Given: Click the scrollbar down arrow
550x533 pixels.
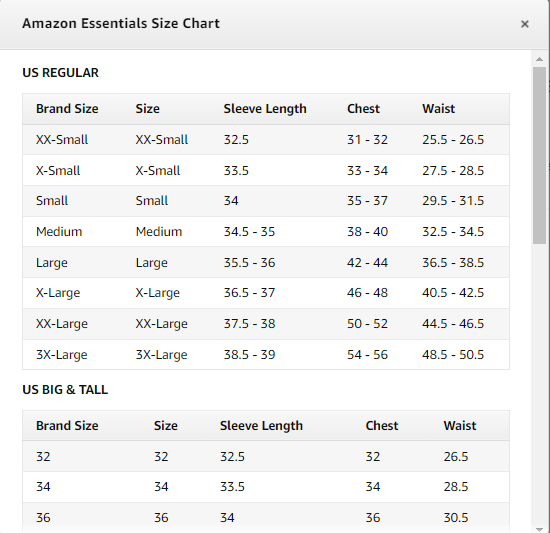Looking at the screenshot, I should click(x=539, y=529).
